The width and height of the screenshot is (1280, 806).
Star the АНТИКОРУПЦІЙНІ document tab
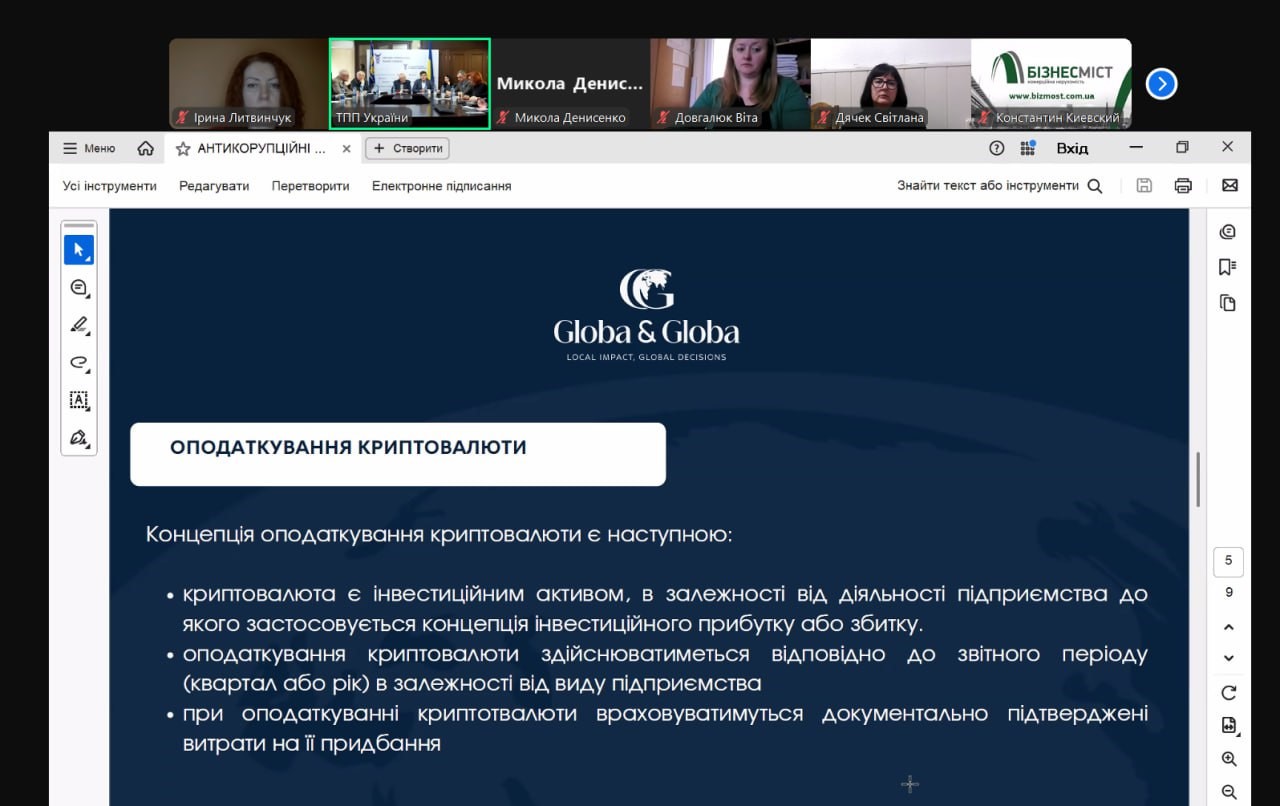183,148
